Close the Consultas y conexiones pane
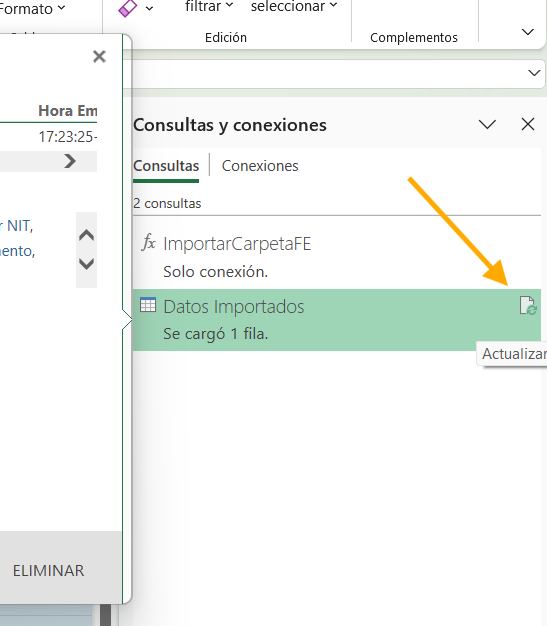This screenshot has height=626, width=547. tap(528, 125)
